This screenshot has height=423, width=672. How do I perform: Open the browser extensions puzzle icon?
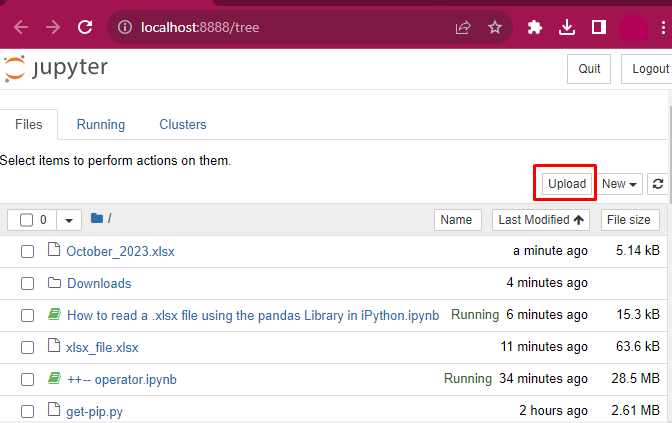[x=534, y=27]
